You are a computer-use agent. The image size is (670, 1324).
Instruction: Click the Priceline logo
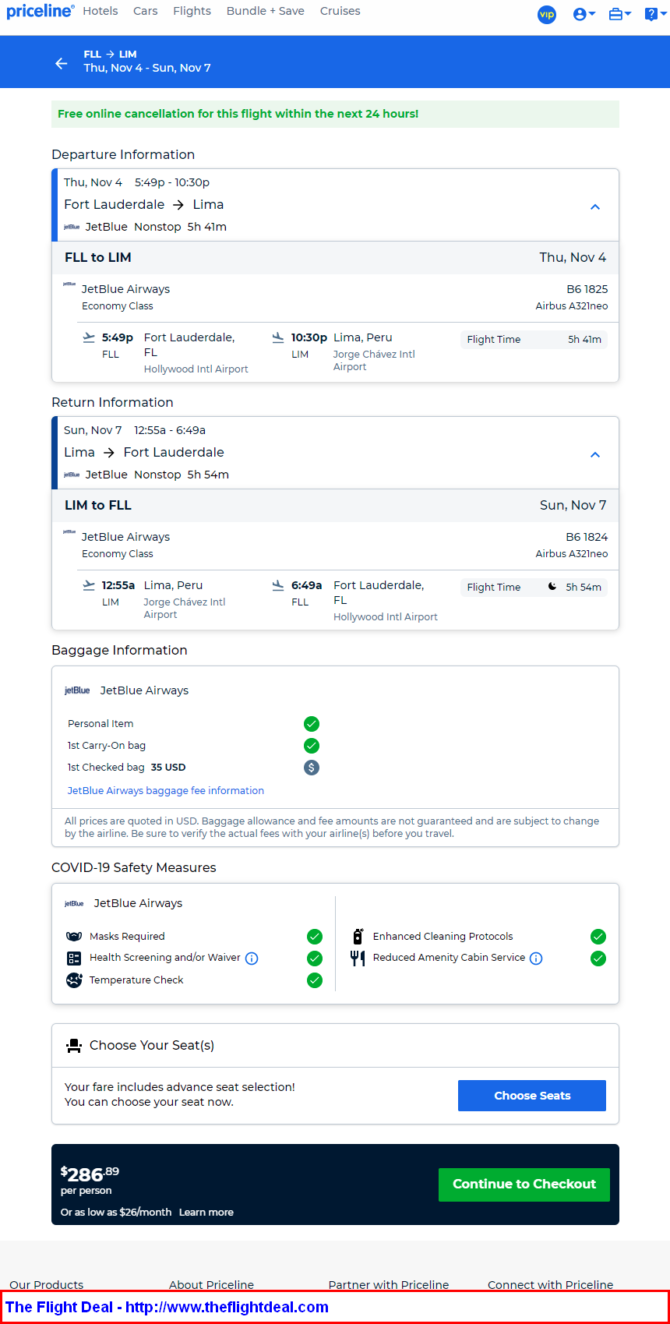pyautogui.click(x=40, y=12)
